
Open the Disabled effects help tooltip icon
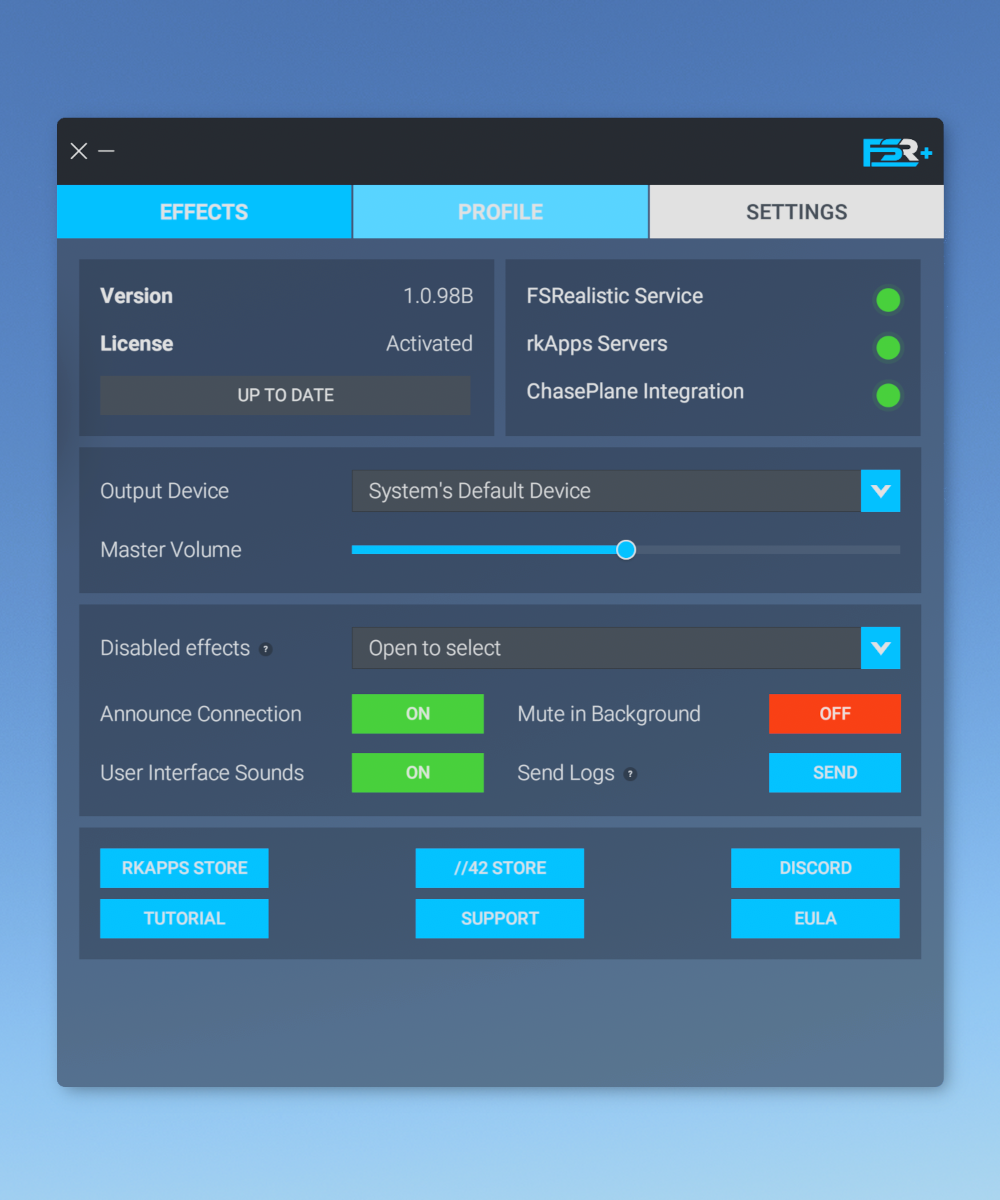pos(265,649)
